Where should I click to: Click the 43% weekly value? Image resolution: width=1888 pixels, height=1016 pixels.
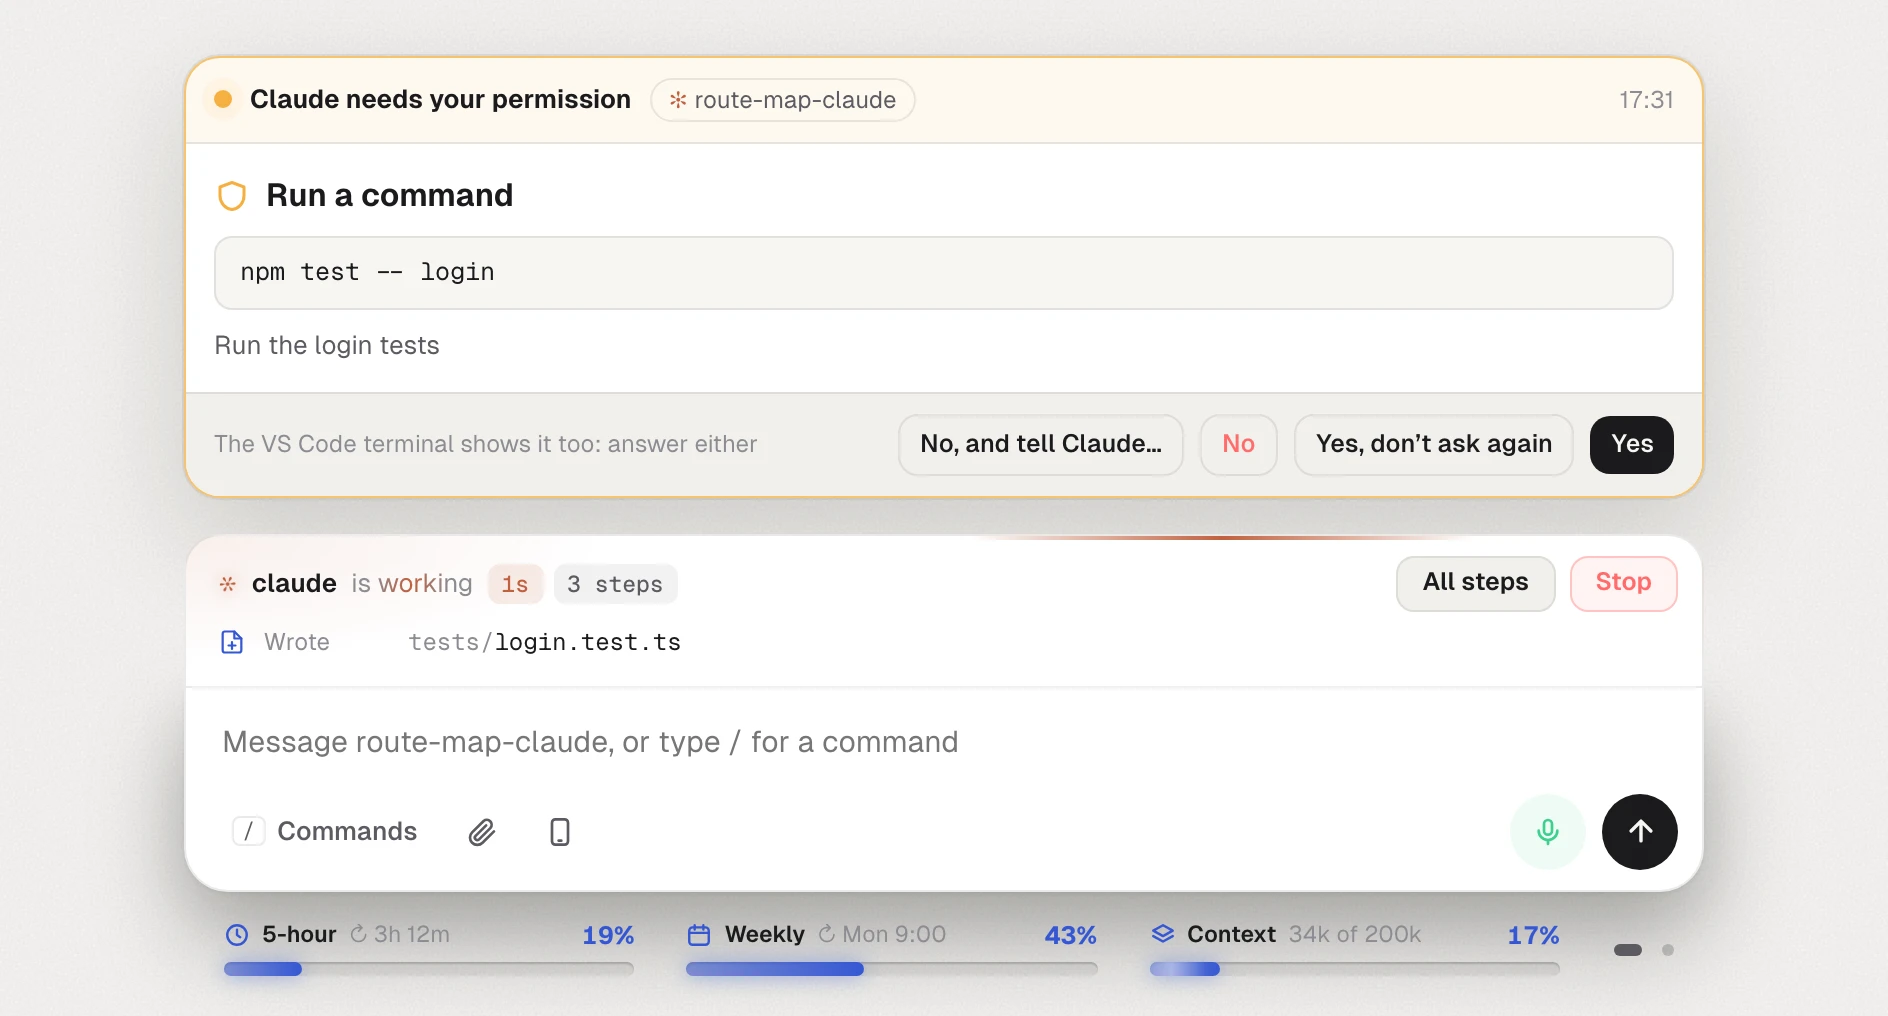1070,935
